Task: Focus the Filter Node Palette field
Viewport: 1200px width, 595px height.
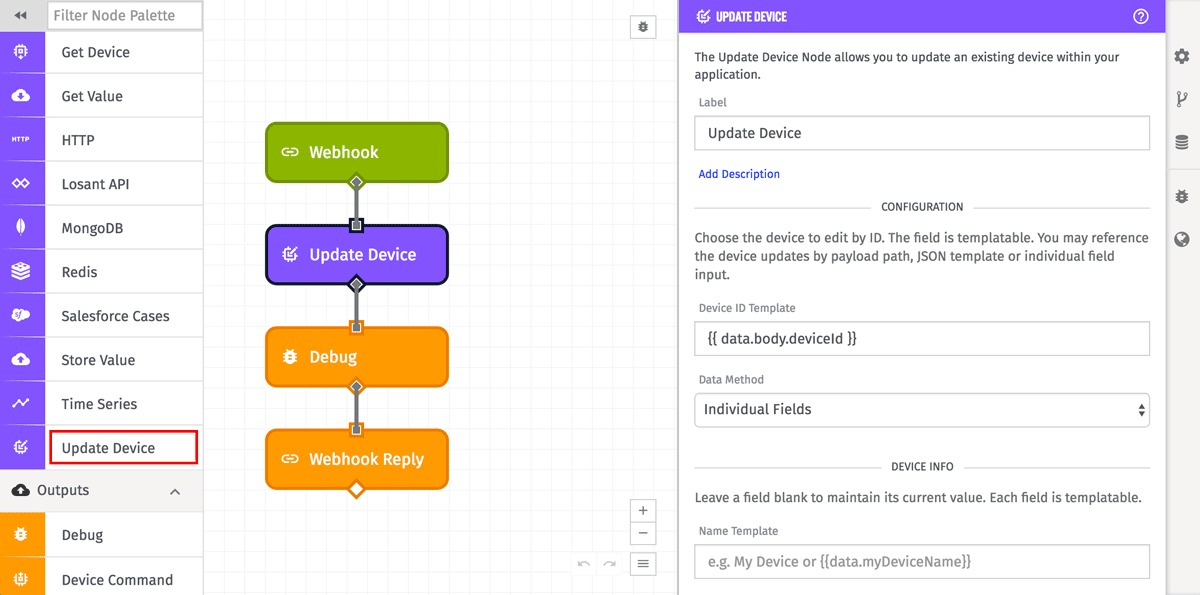Action: [125, 15]
